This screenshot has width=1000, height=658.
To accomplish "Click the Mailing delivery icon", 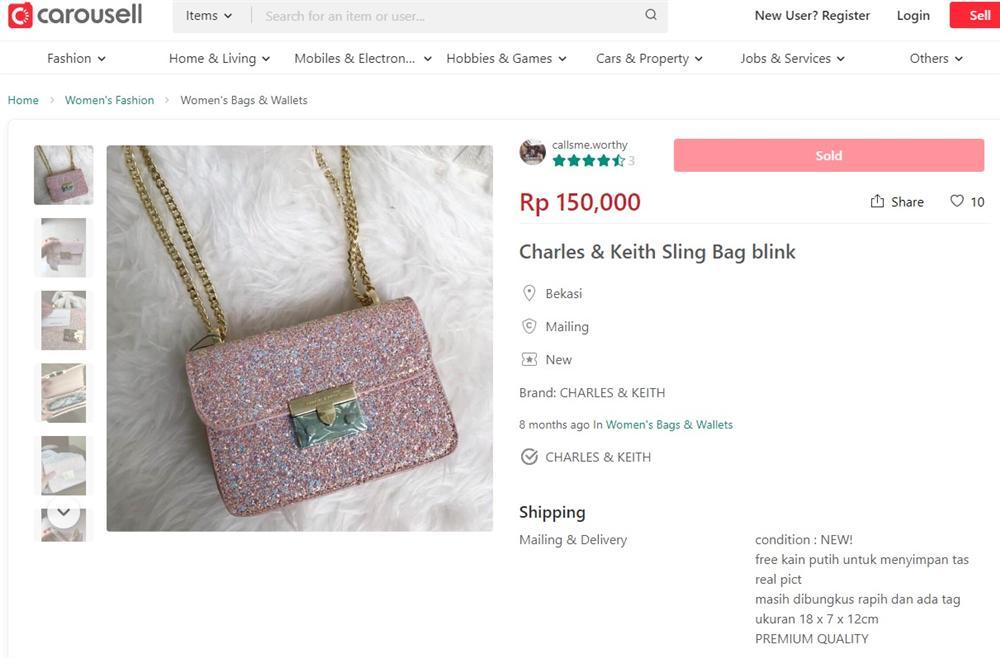I will (x=529, y=326).
